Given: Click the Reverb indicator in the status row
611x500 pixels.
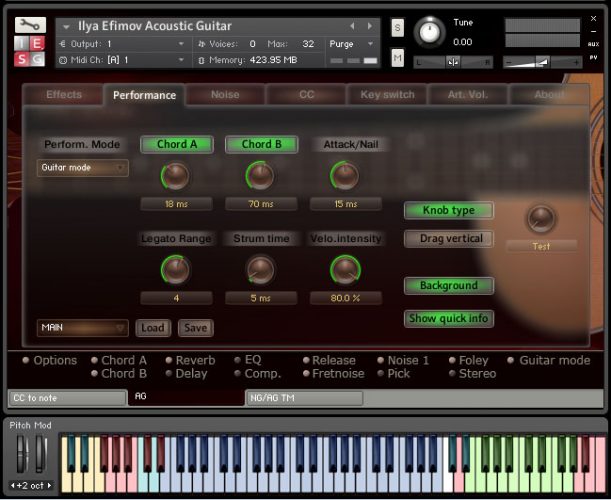Looking at the screenshot, I should 188,360.
